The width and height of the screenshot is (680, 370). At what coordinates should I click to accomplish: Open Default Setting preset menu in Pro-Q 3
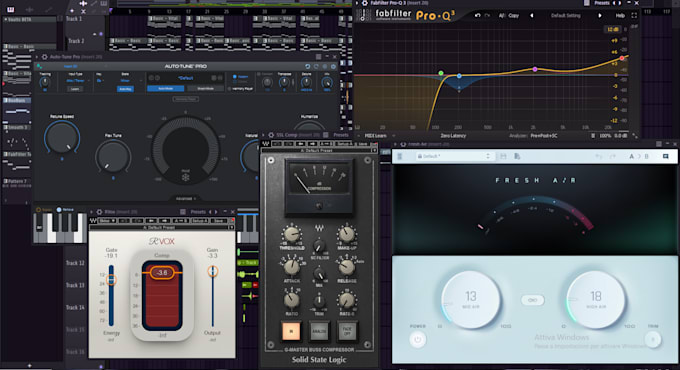pyautogui.click(x=566, y=15)
